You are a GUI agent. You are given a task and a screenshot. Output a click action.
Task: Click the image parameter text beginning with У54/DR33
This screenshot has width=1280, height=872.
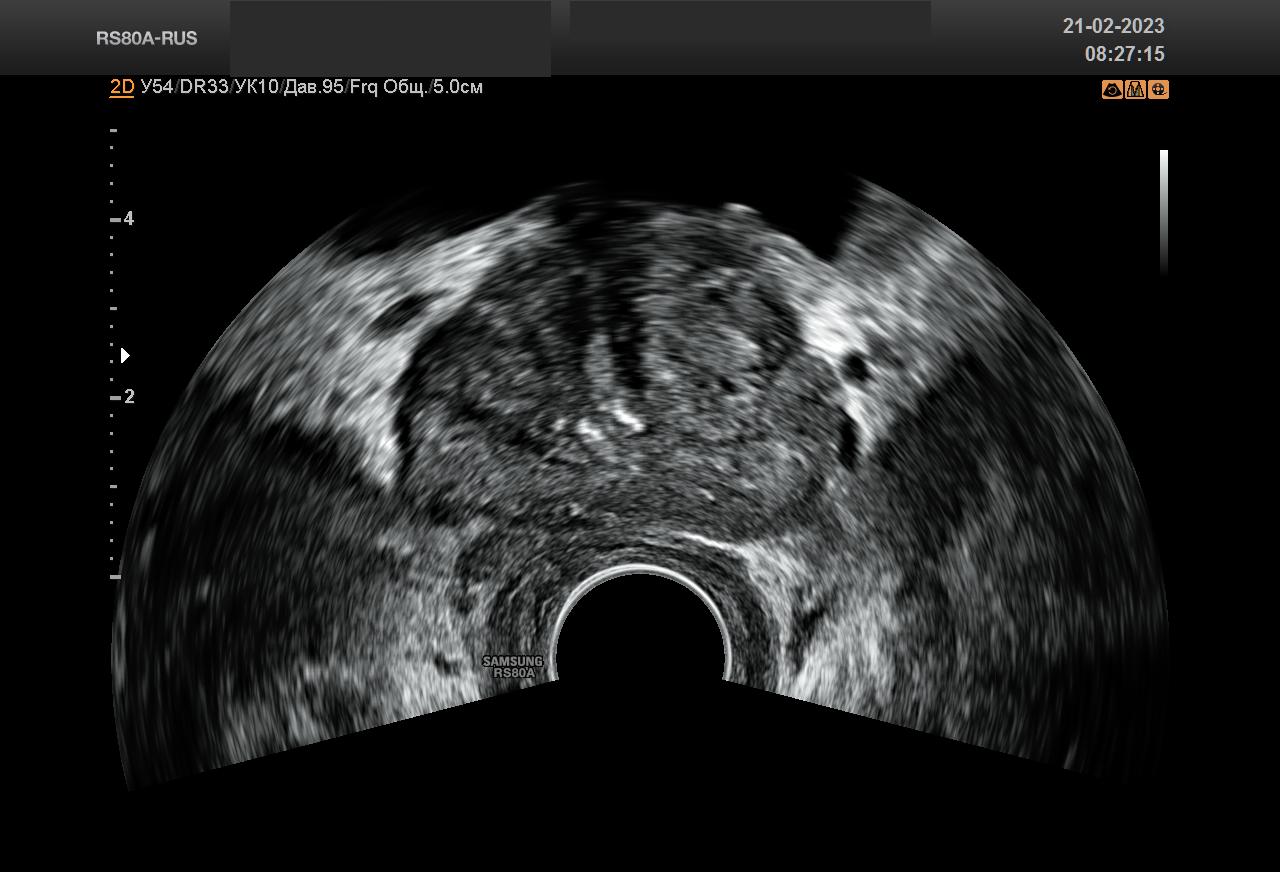pyautogui.click(x=312, y=87)
